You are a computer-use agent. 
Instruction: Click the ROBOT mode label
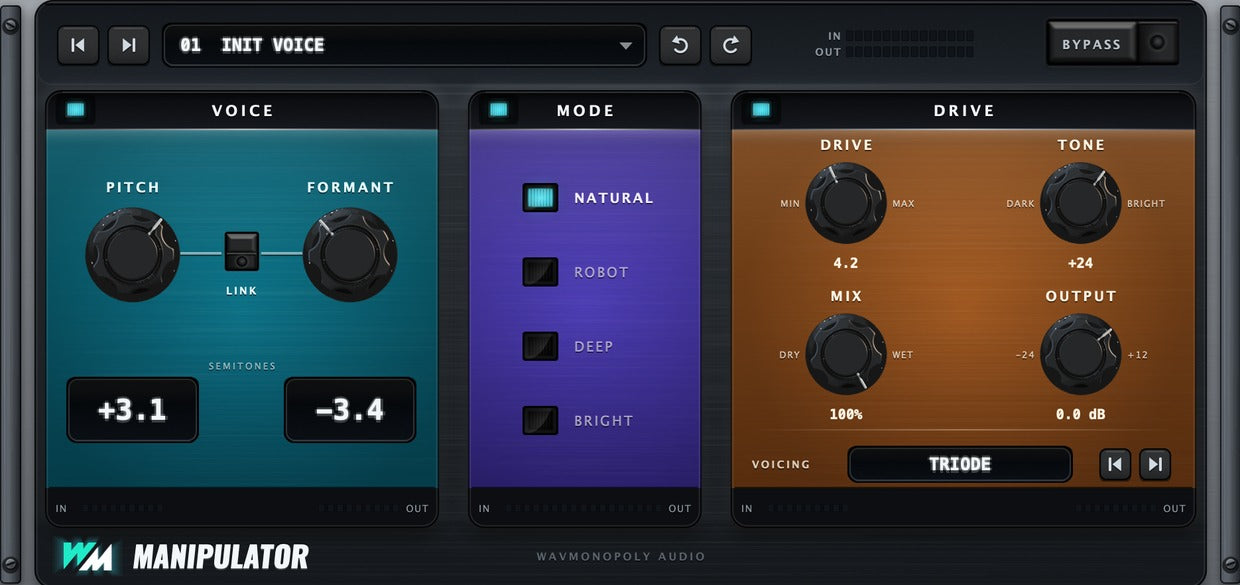pos(601,272)
